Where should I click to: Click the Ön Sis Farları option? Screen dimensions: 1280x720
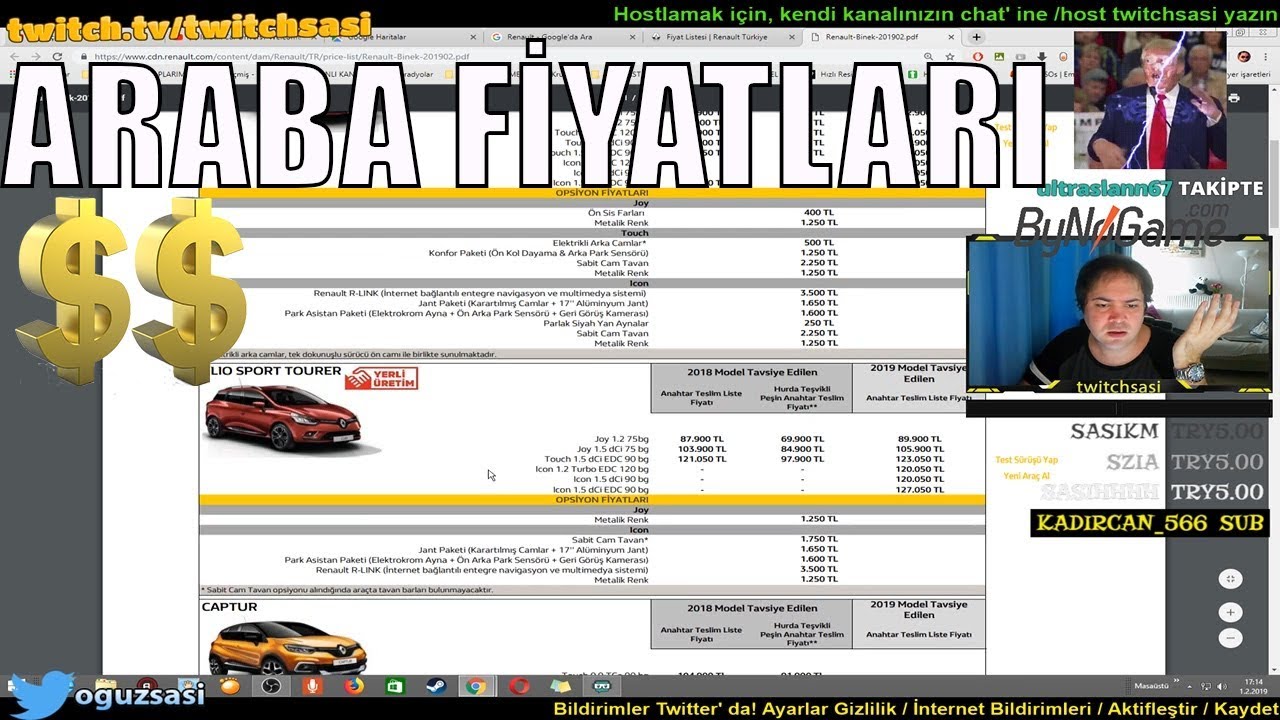[616, 213]
